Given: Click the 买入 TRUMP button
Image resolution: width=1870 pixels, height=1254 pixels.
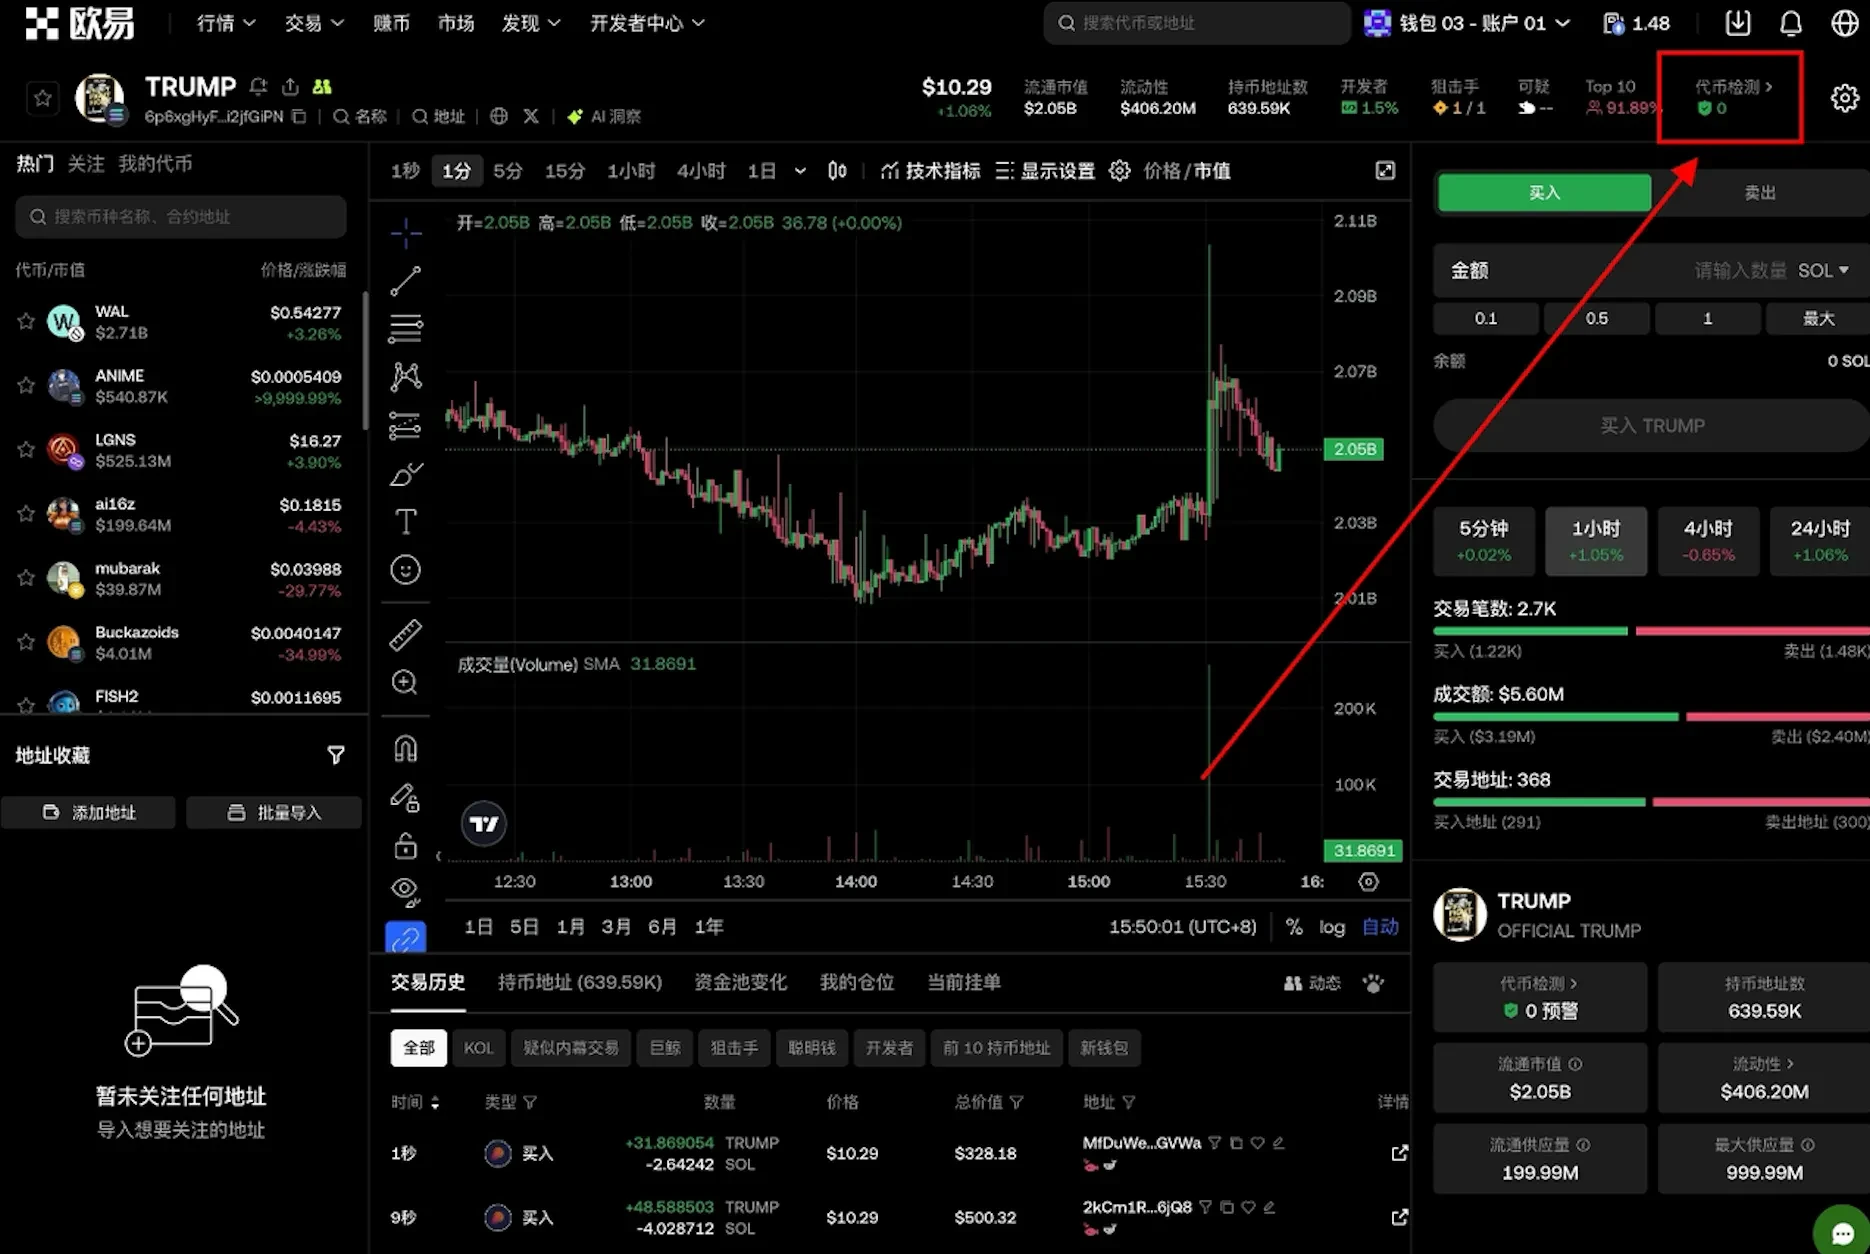Looking at the screenshot, I should click(1652, 425).
